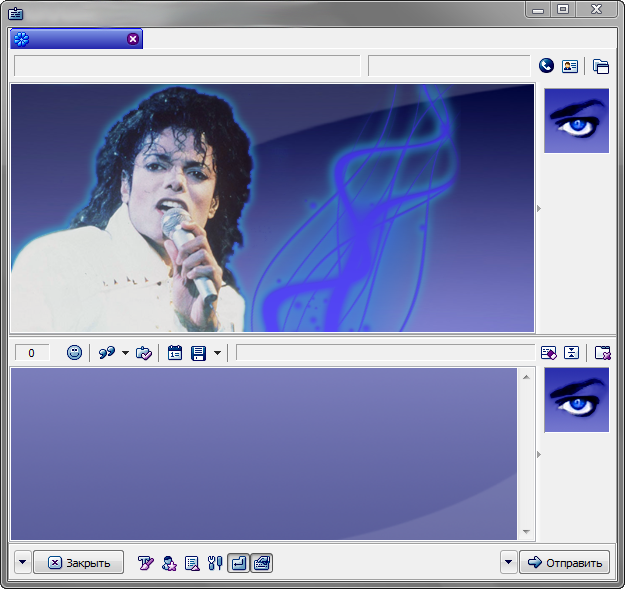Expand the quote options dropdown arrow
Screen dimensions: 625x589
click(x=125, y=353)
